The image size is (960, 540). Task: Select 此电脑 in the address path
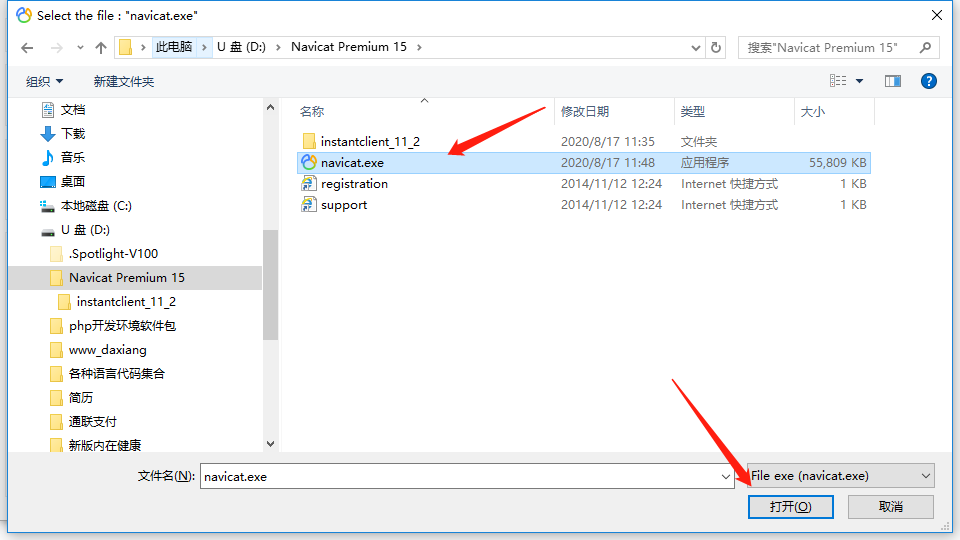pos(174,47)
